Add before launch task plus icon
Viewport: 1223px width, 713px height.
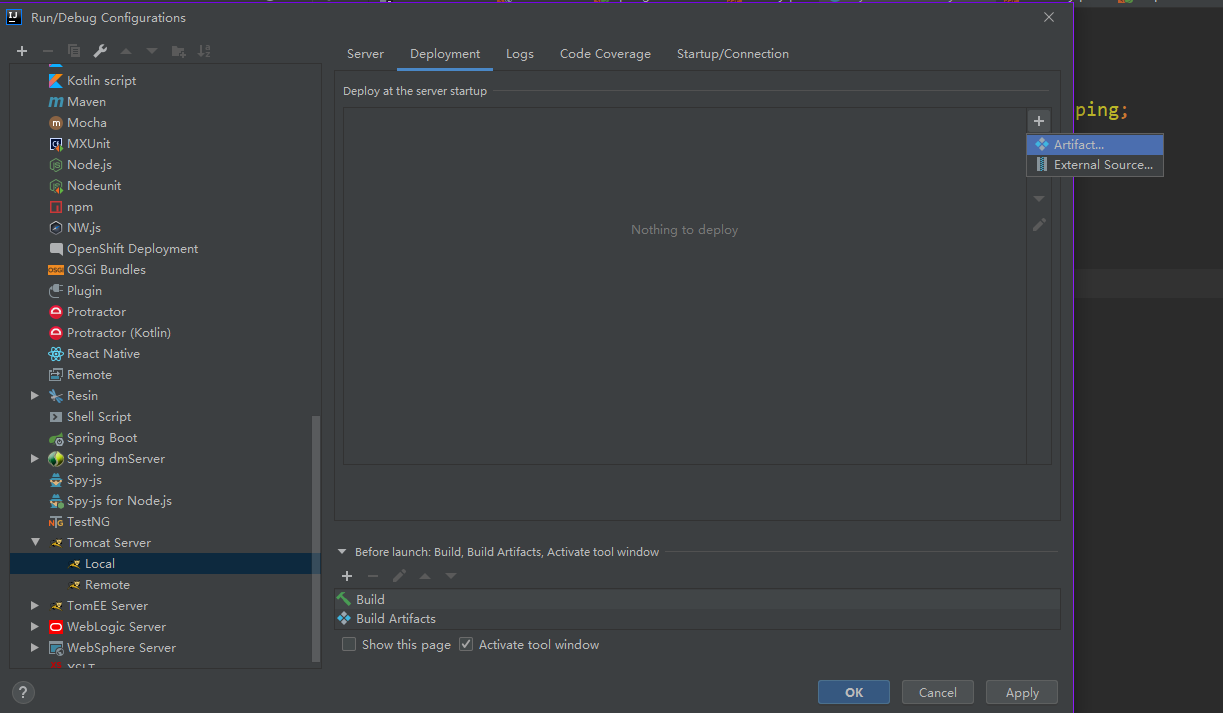click(347, 576)
